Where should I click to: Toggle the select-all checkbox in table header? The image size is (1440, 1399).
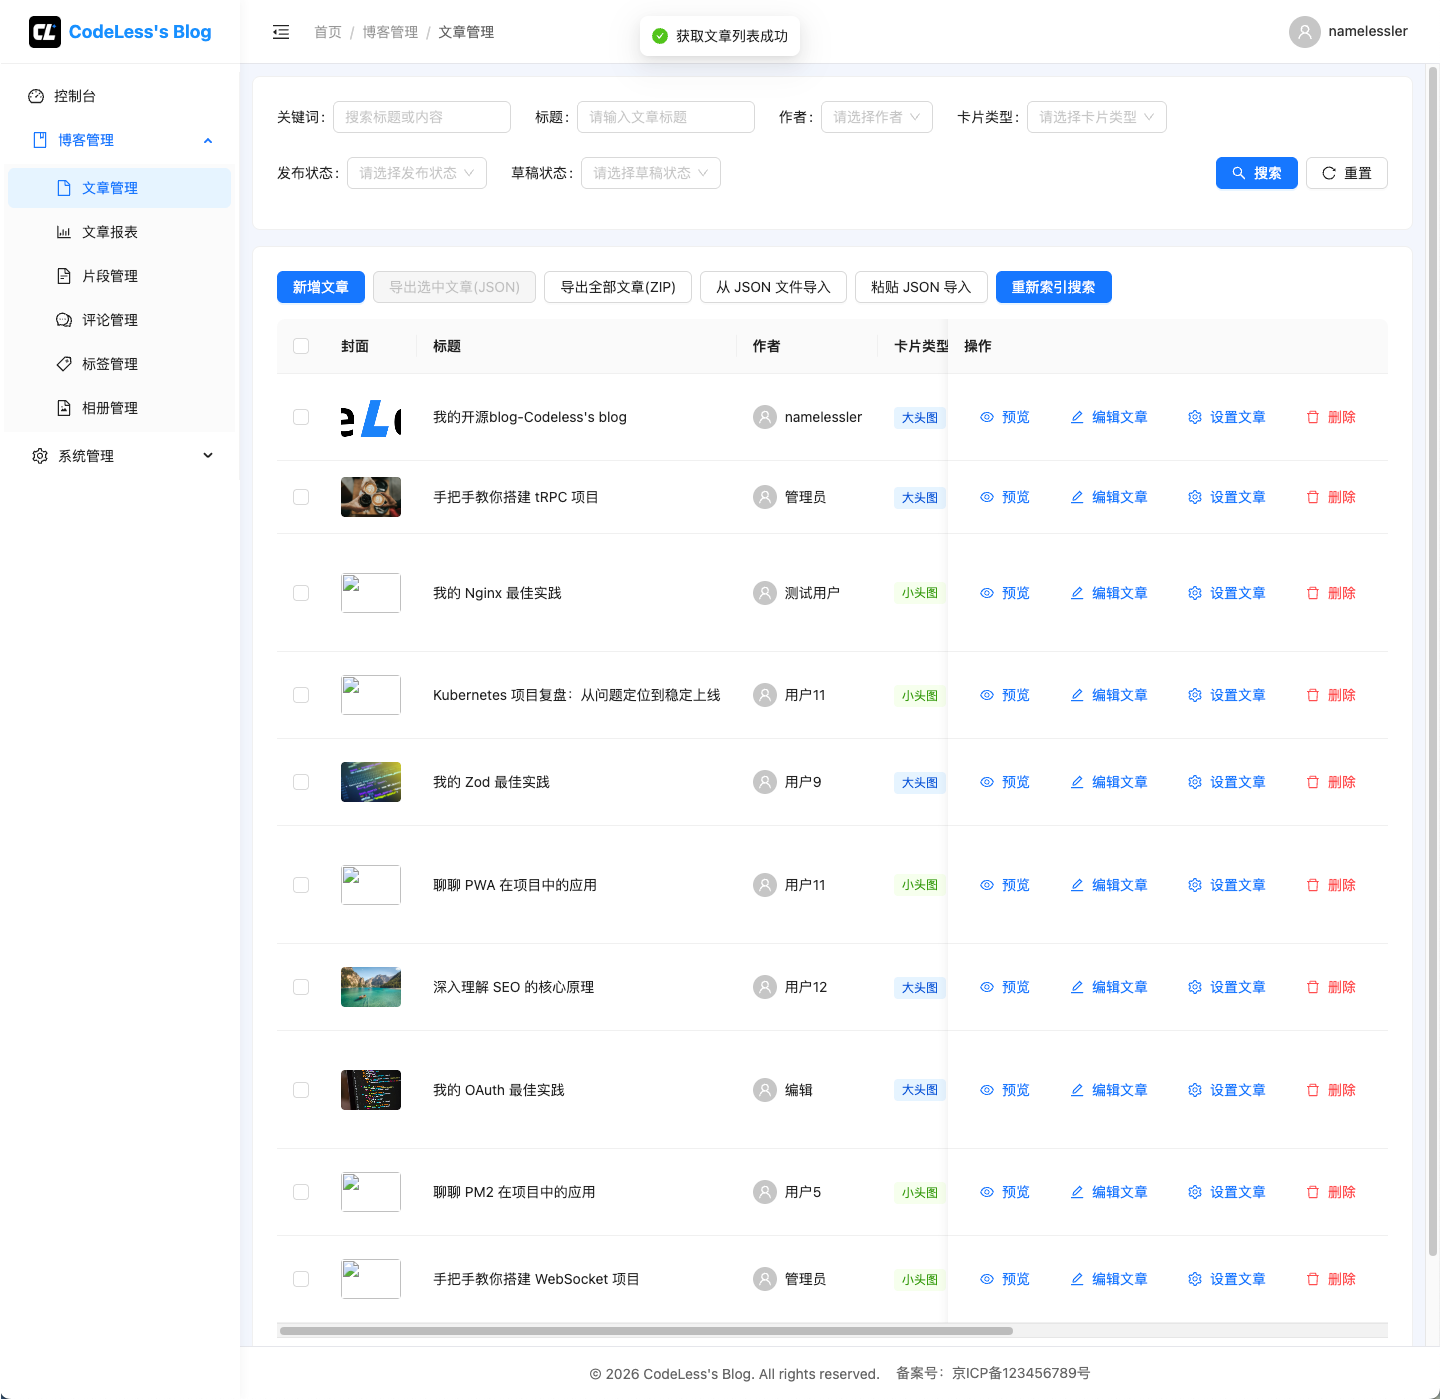pos(301,346)
